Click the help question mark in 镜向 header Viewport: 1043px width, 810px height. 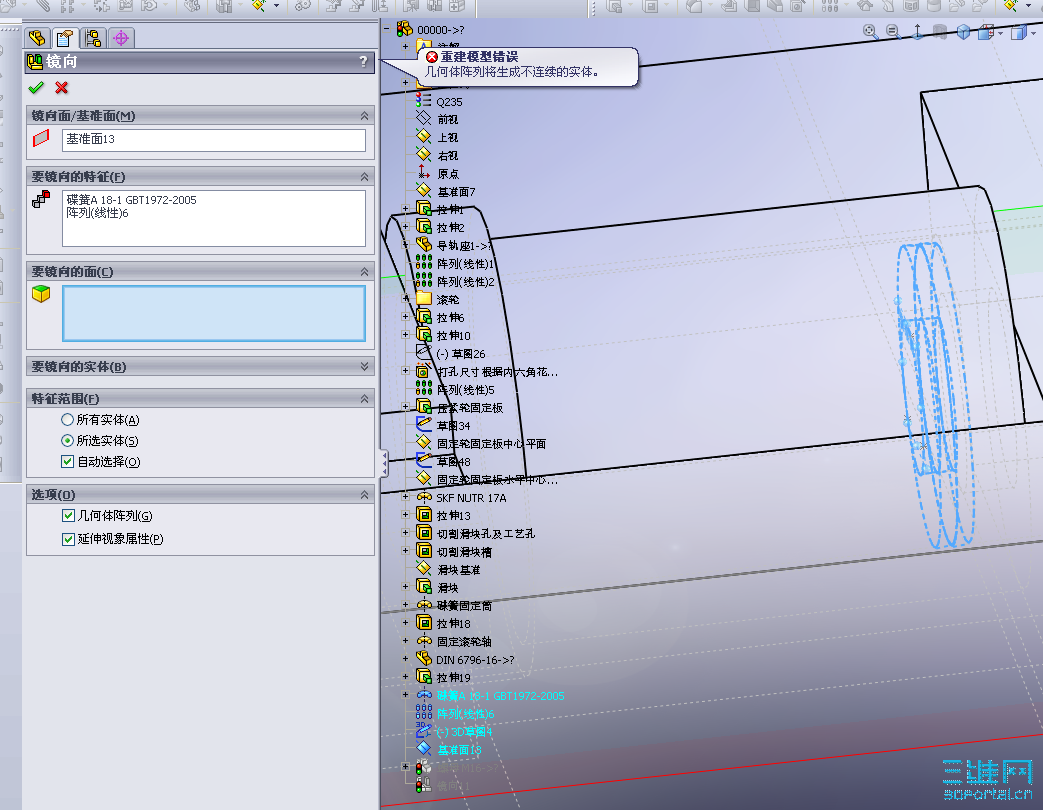[x=363, y=62]
